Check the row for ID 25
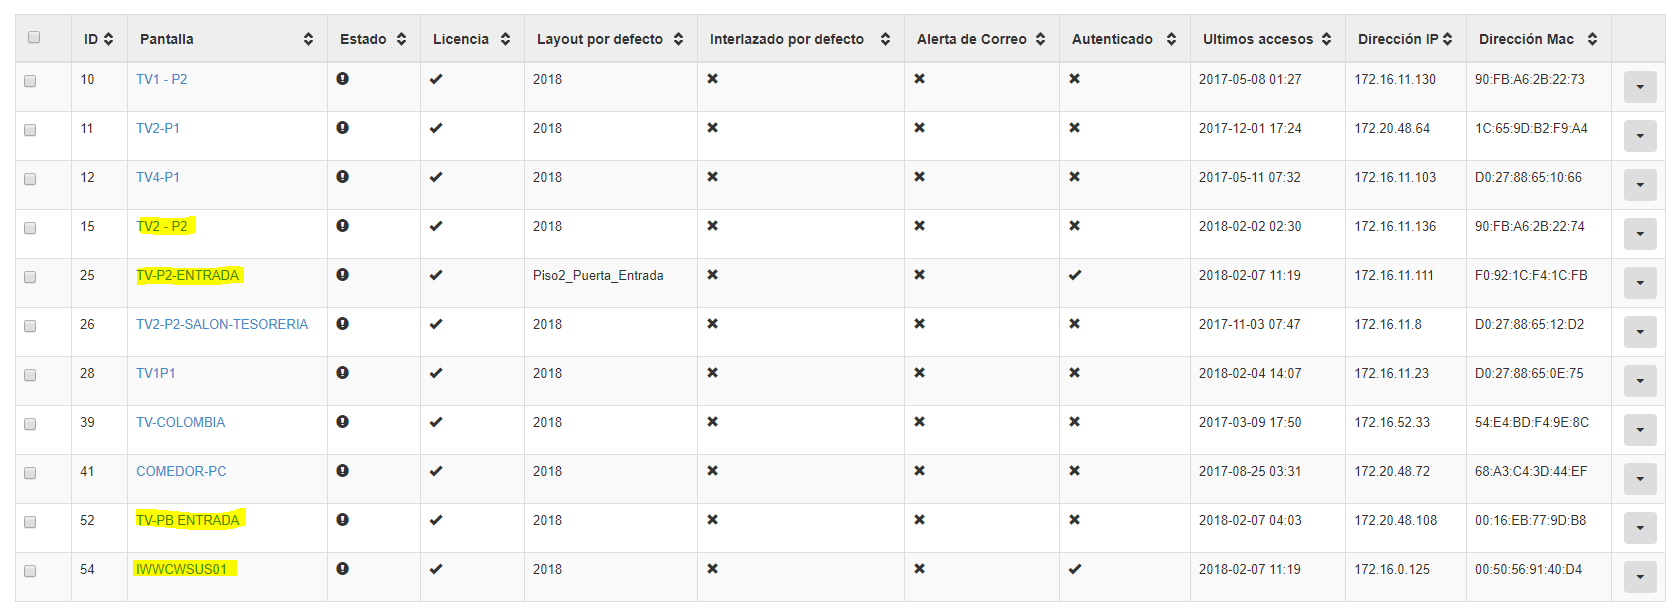 pos(30,277)
